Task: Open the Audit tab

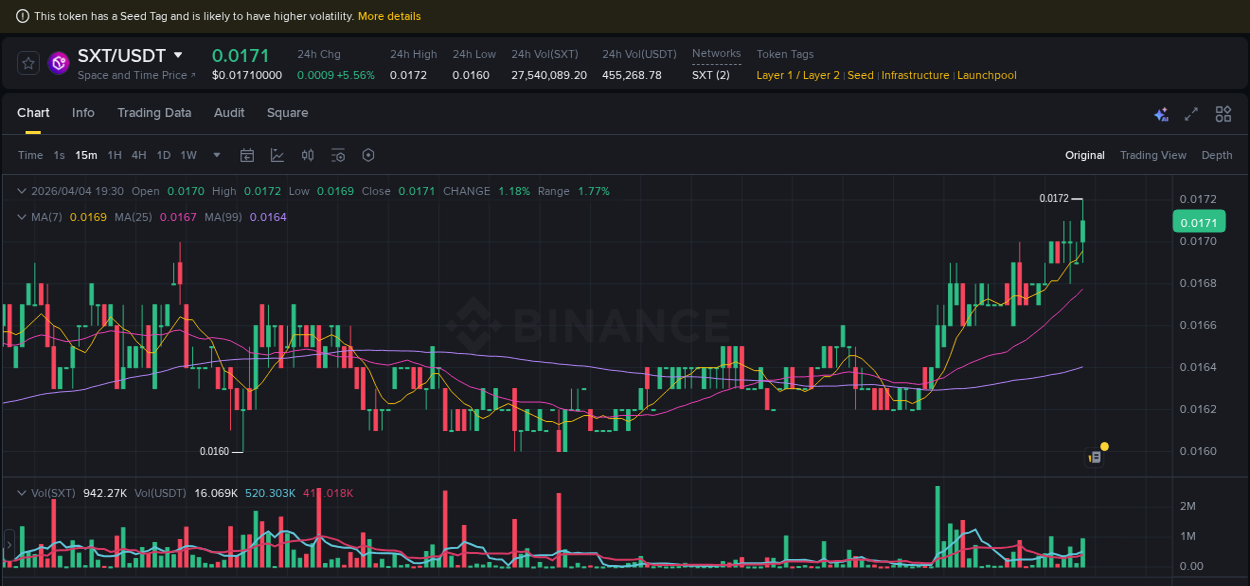Action: pyautogui.click(x=229, y=113)
